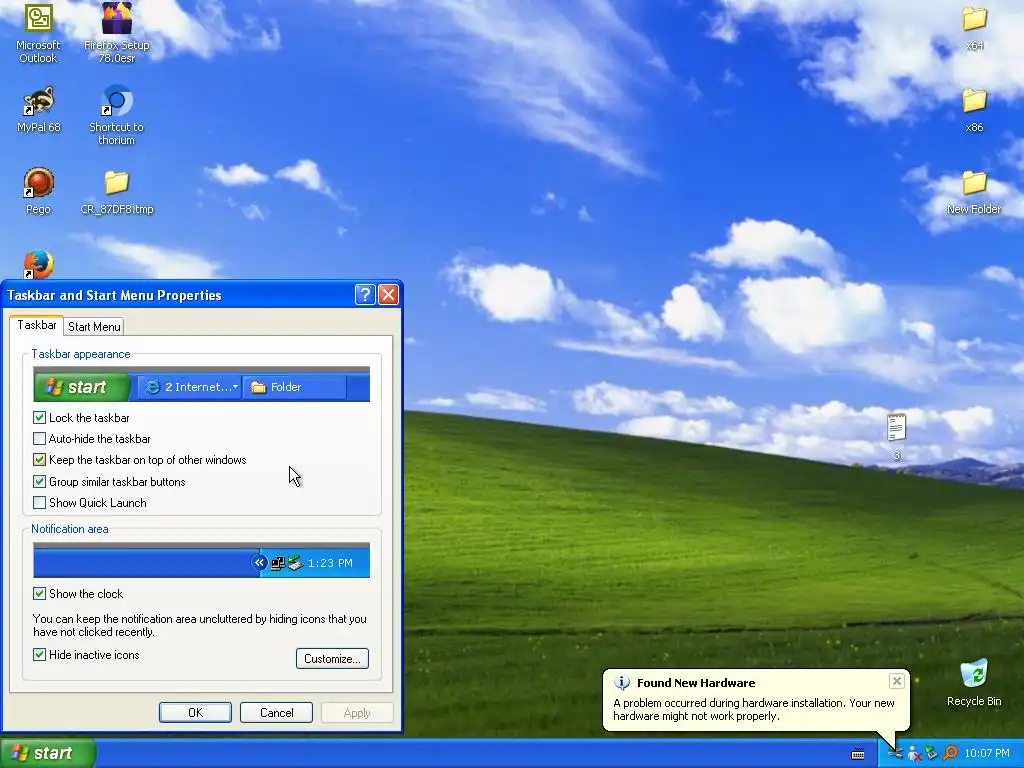
Task: Click the notification area preview image
Action: coord(201,560)
